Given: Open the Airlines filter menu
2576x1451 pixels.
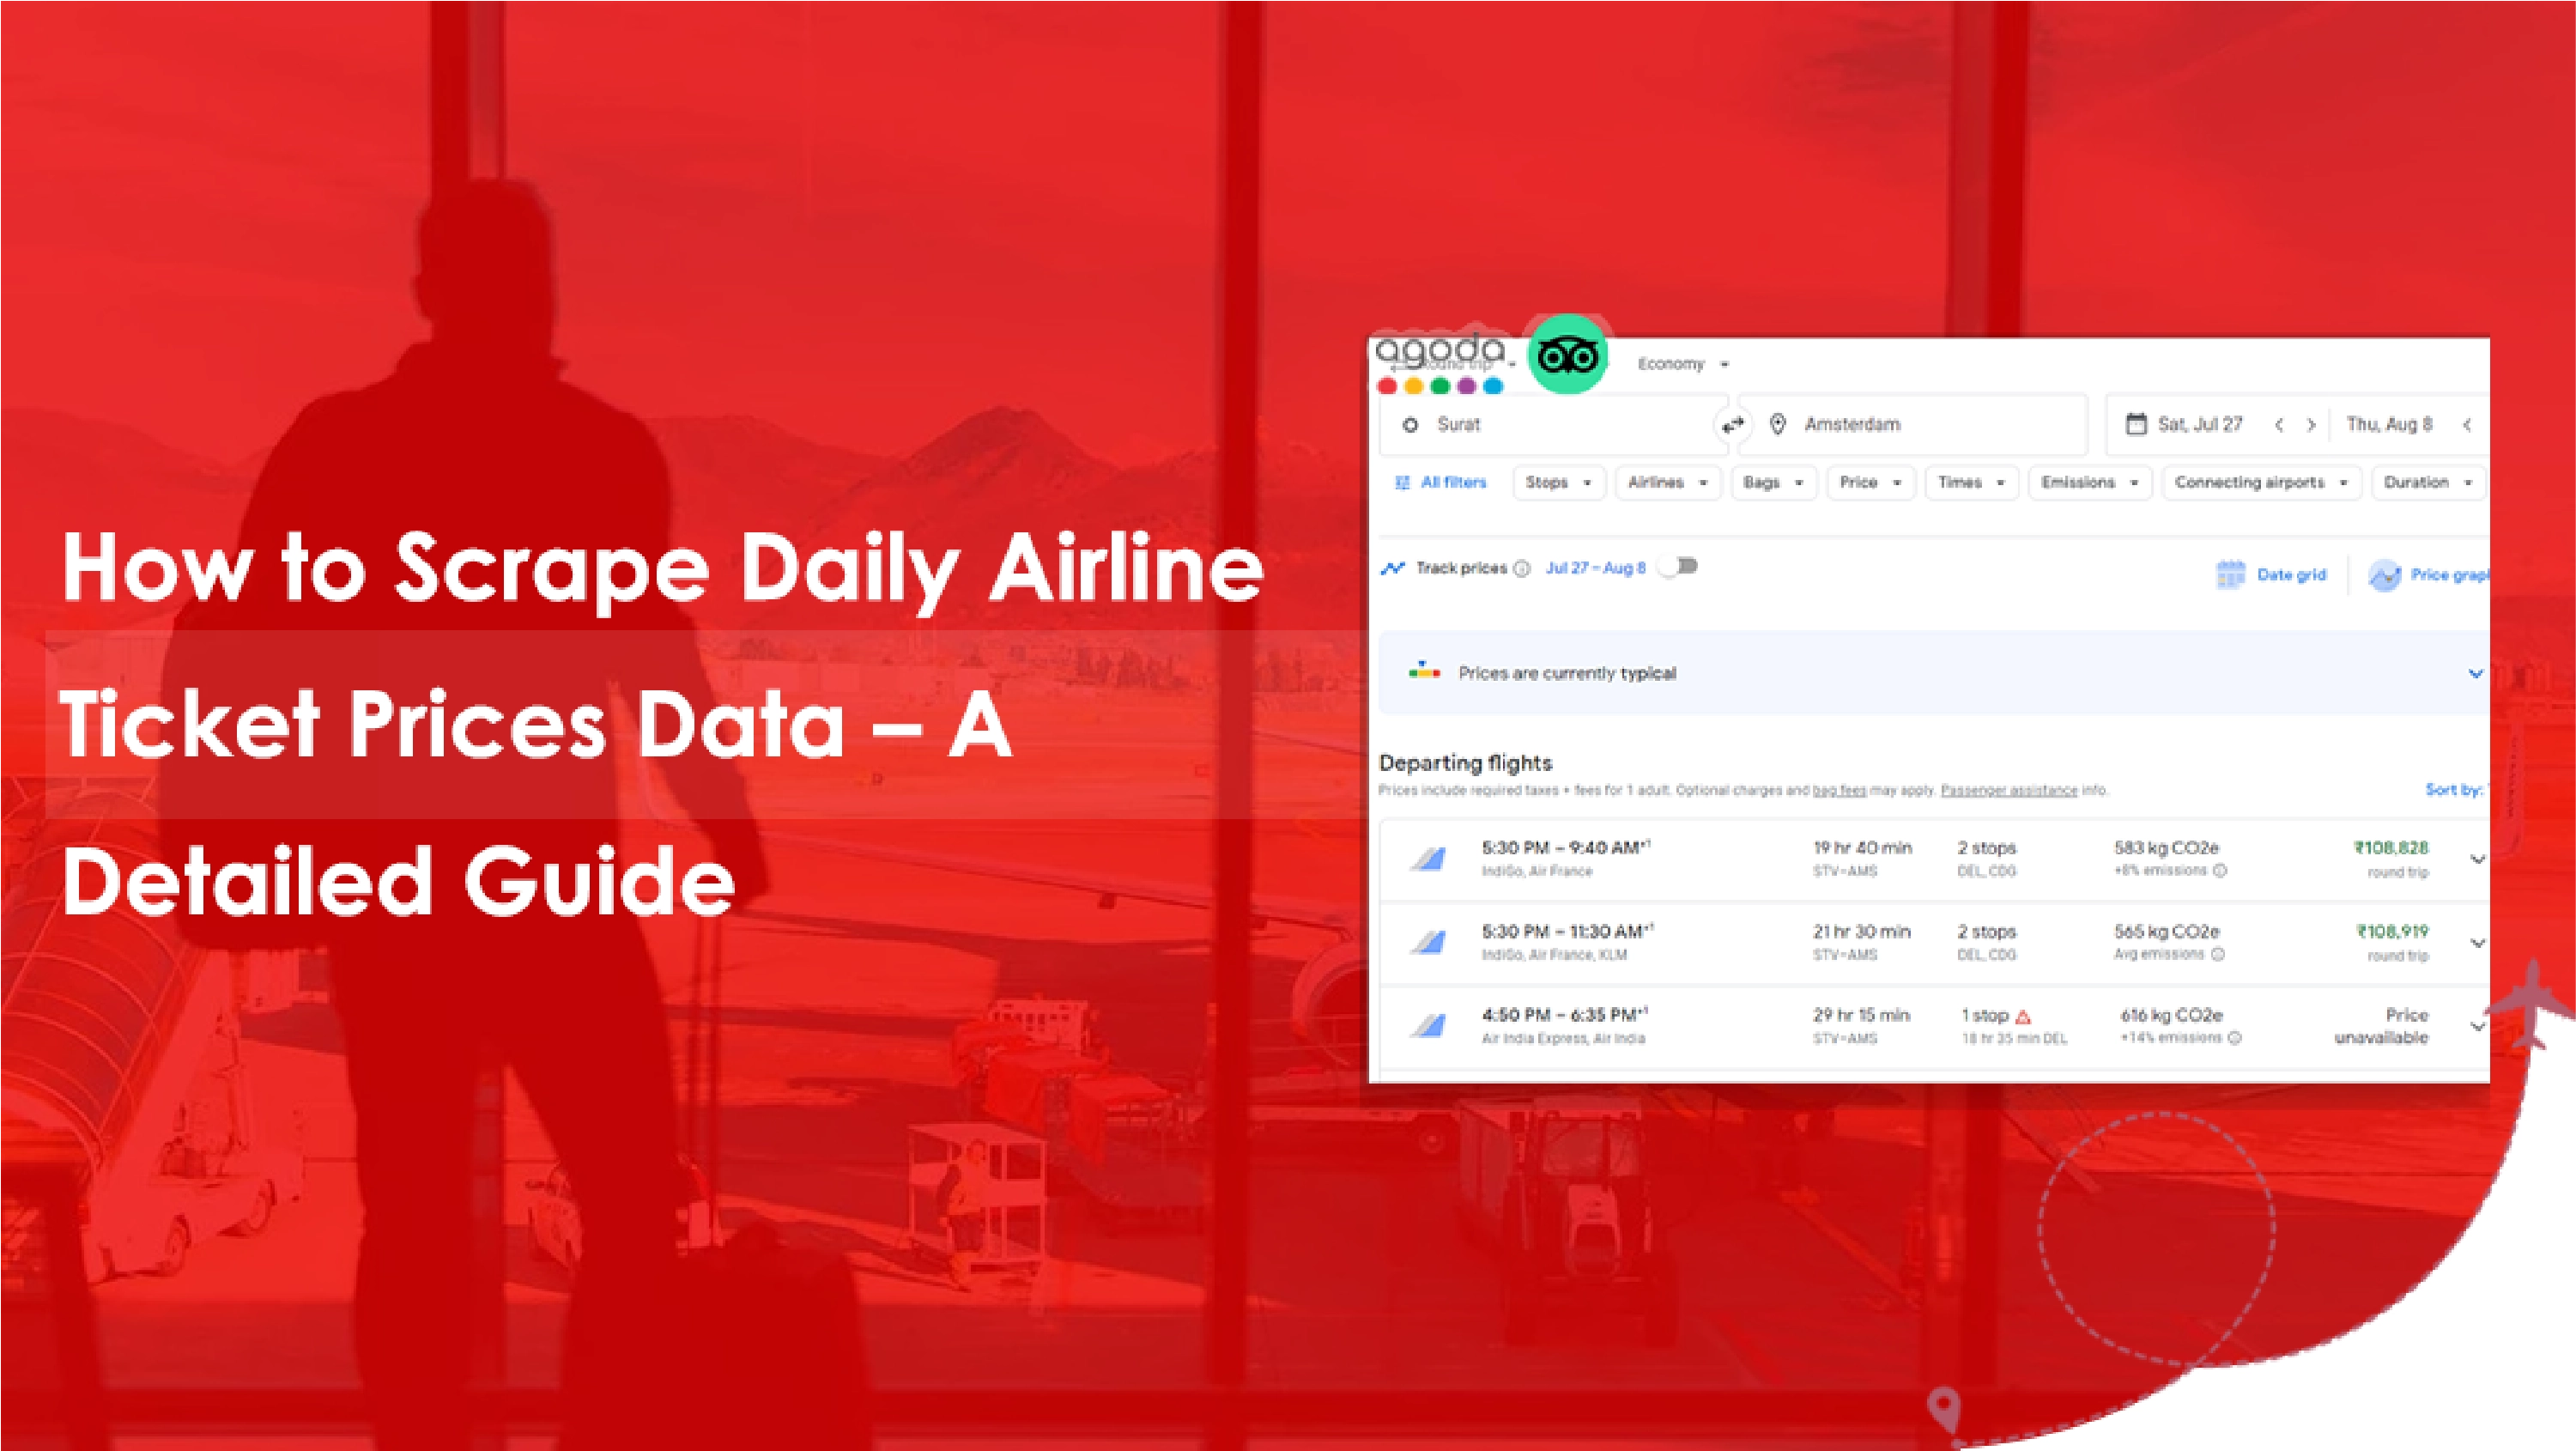Looking at the screenshot, I should (1667, 483).
